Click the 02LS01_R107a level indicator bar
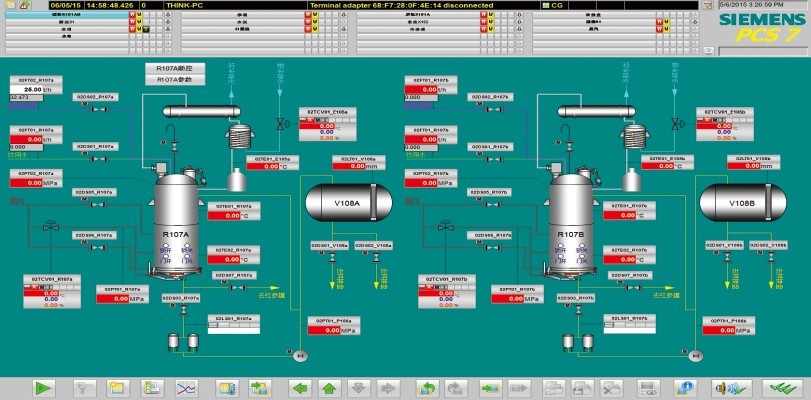This screenshot has width=811, height=400. 233,325
